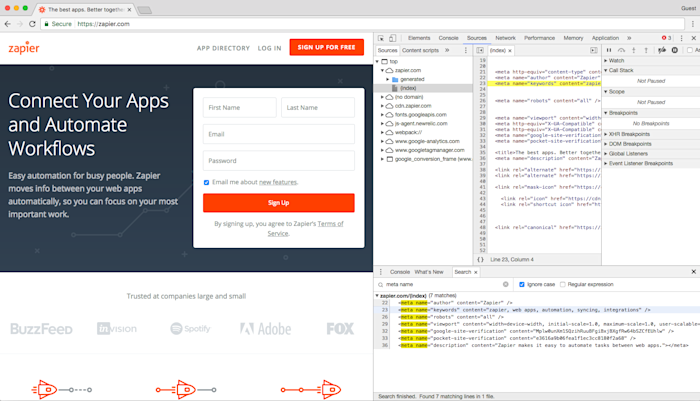The height and width of the screenshot is (401, 700).
Task: Close the Search drawer tab
Action: click(476, 272)
